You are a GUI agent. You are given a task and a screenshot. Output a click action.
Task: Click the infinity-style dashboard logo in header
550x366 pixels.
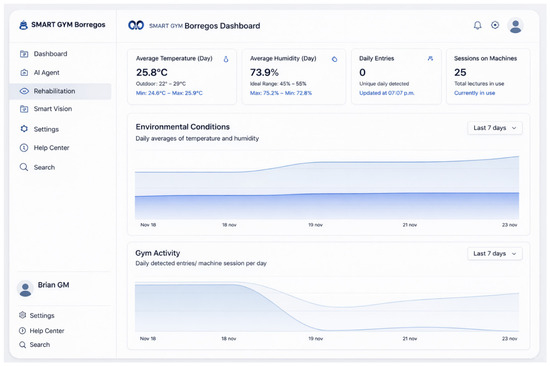(x=136, y=25)
